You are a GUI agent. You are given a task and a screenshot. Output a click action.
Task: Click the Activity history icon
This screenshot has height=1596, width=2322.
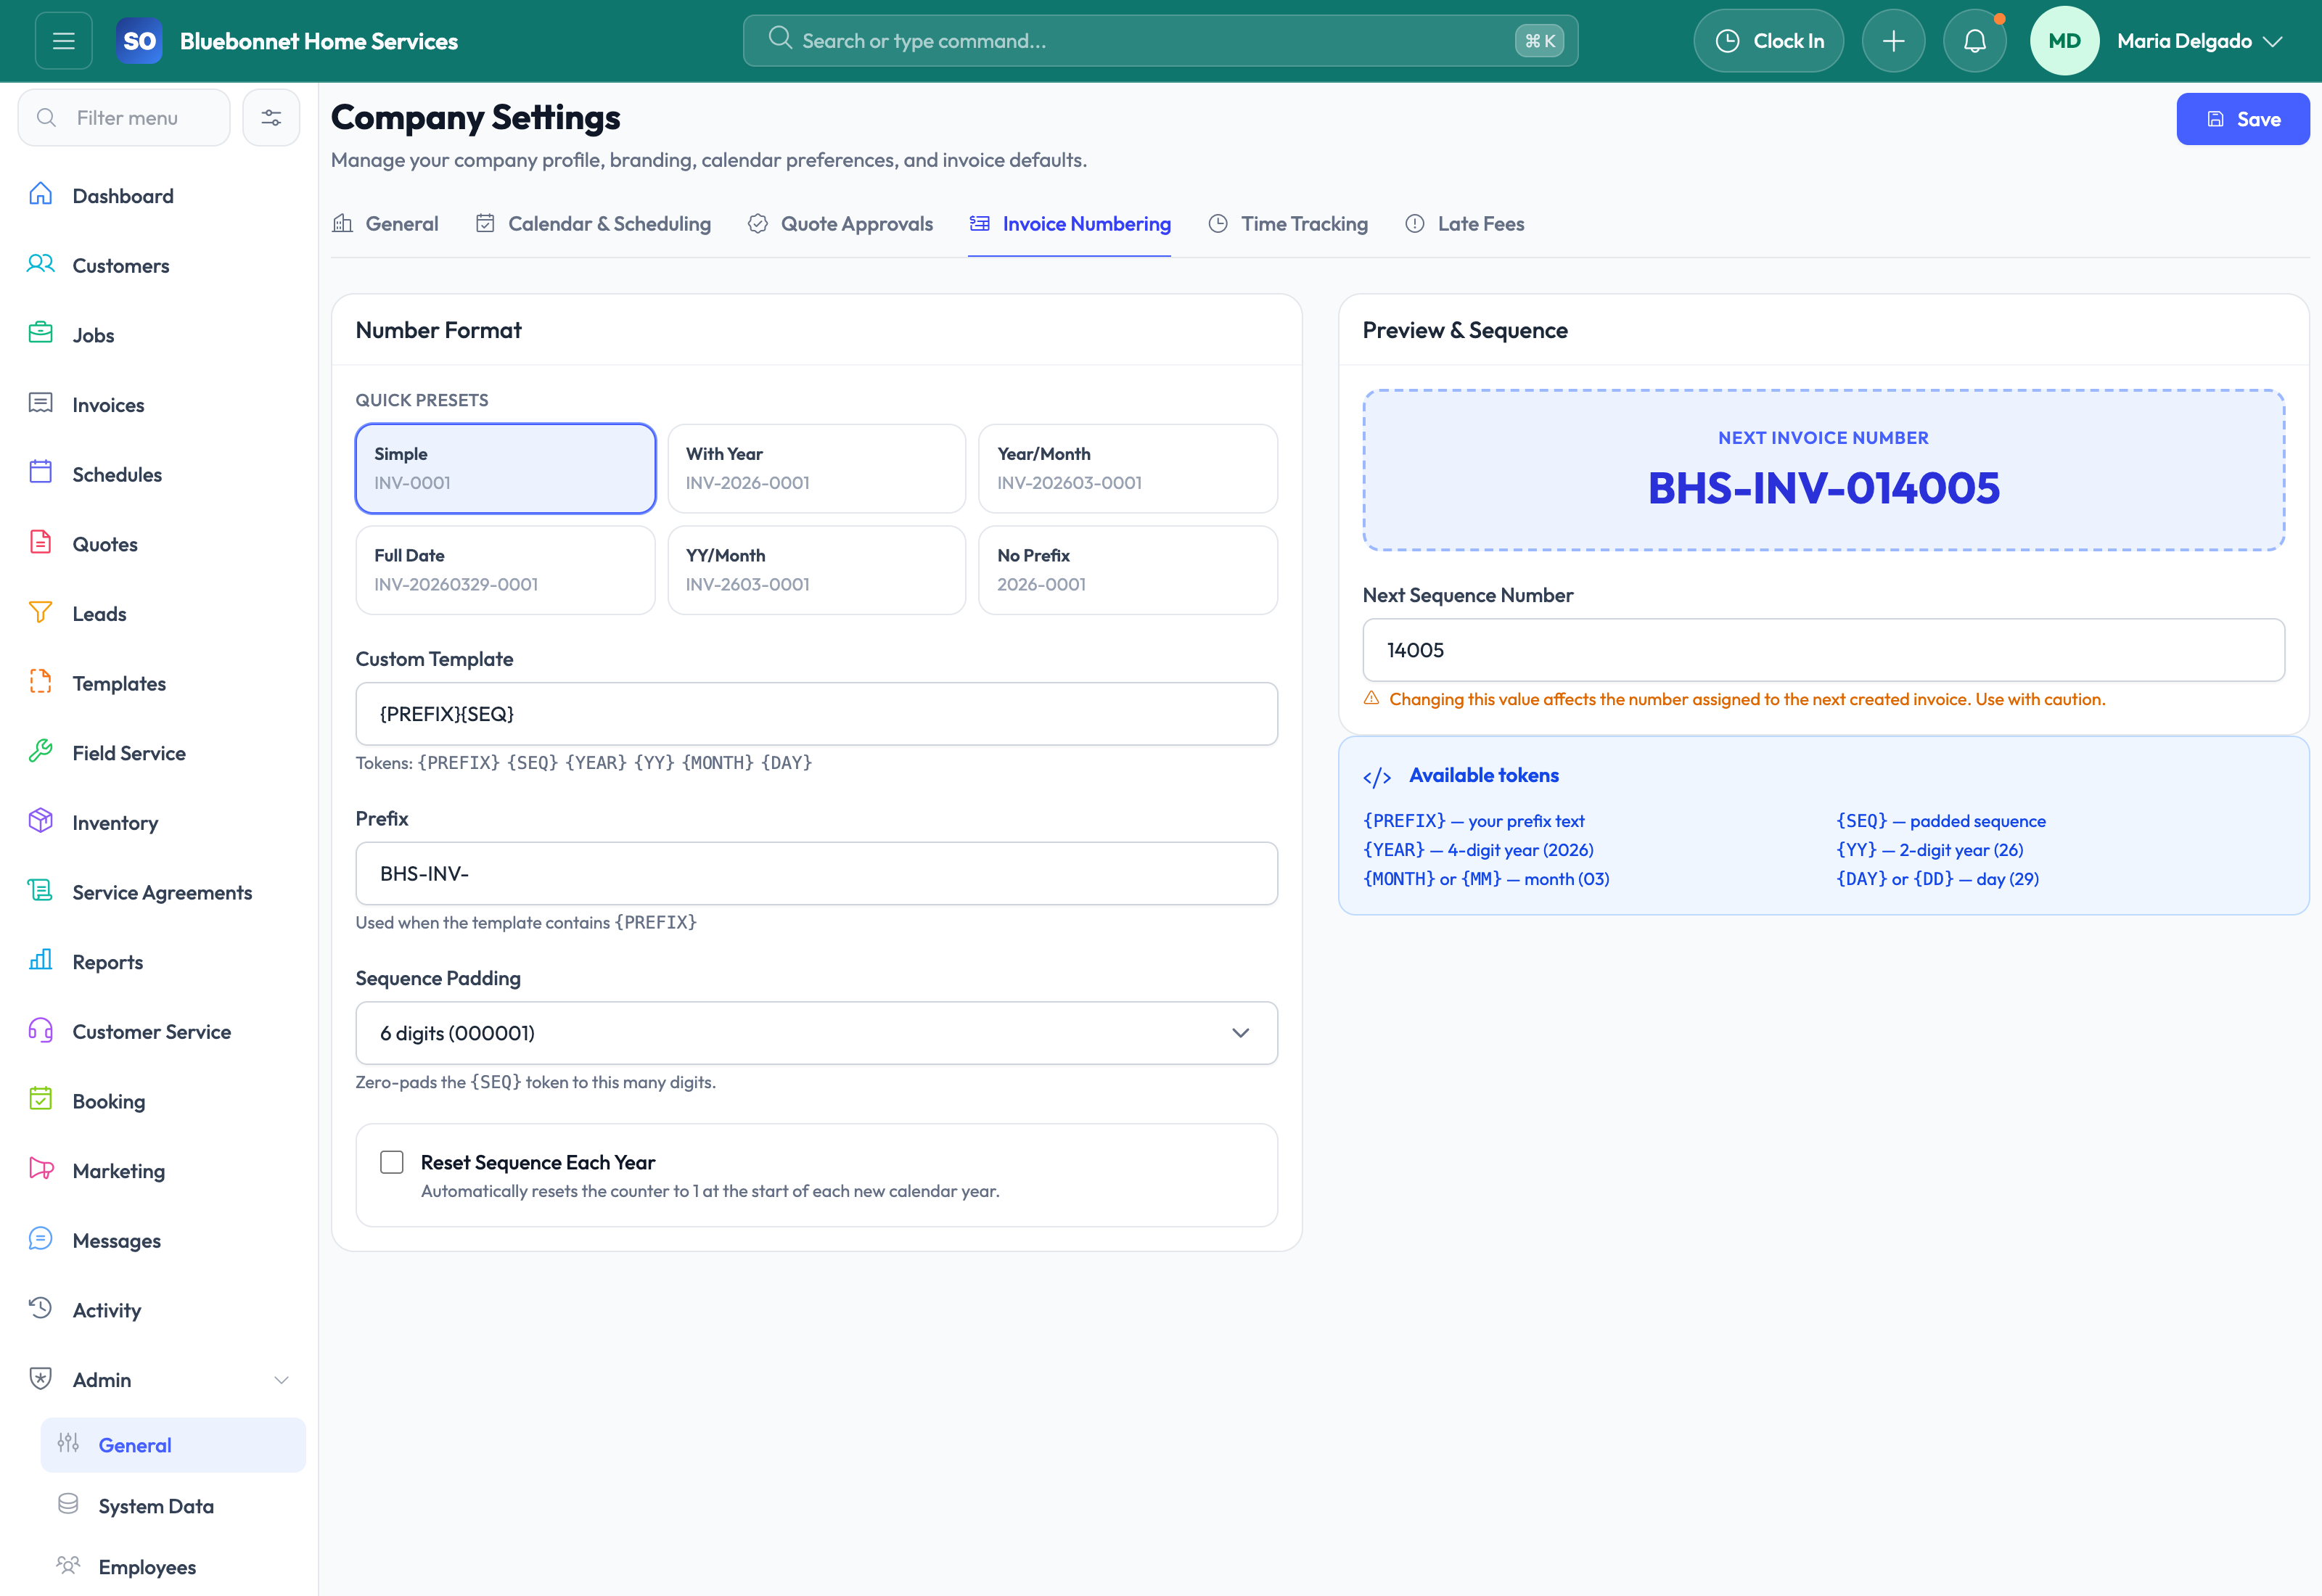tap(41, 1309)
